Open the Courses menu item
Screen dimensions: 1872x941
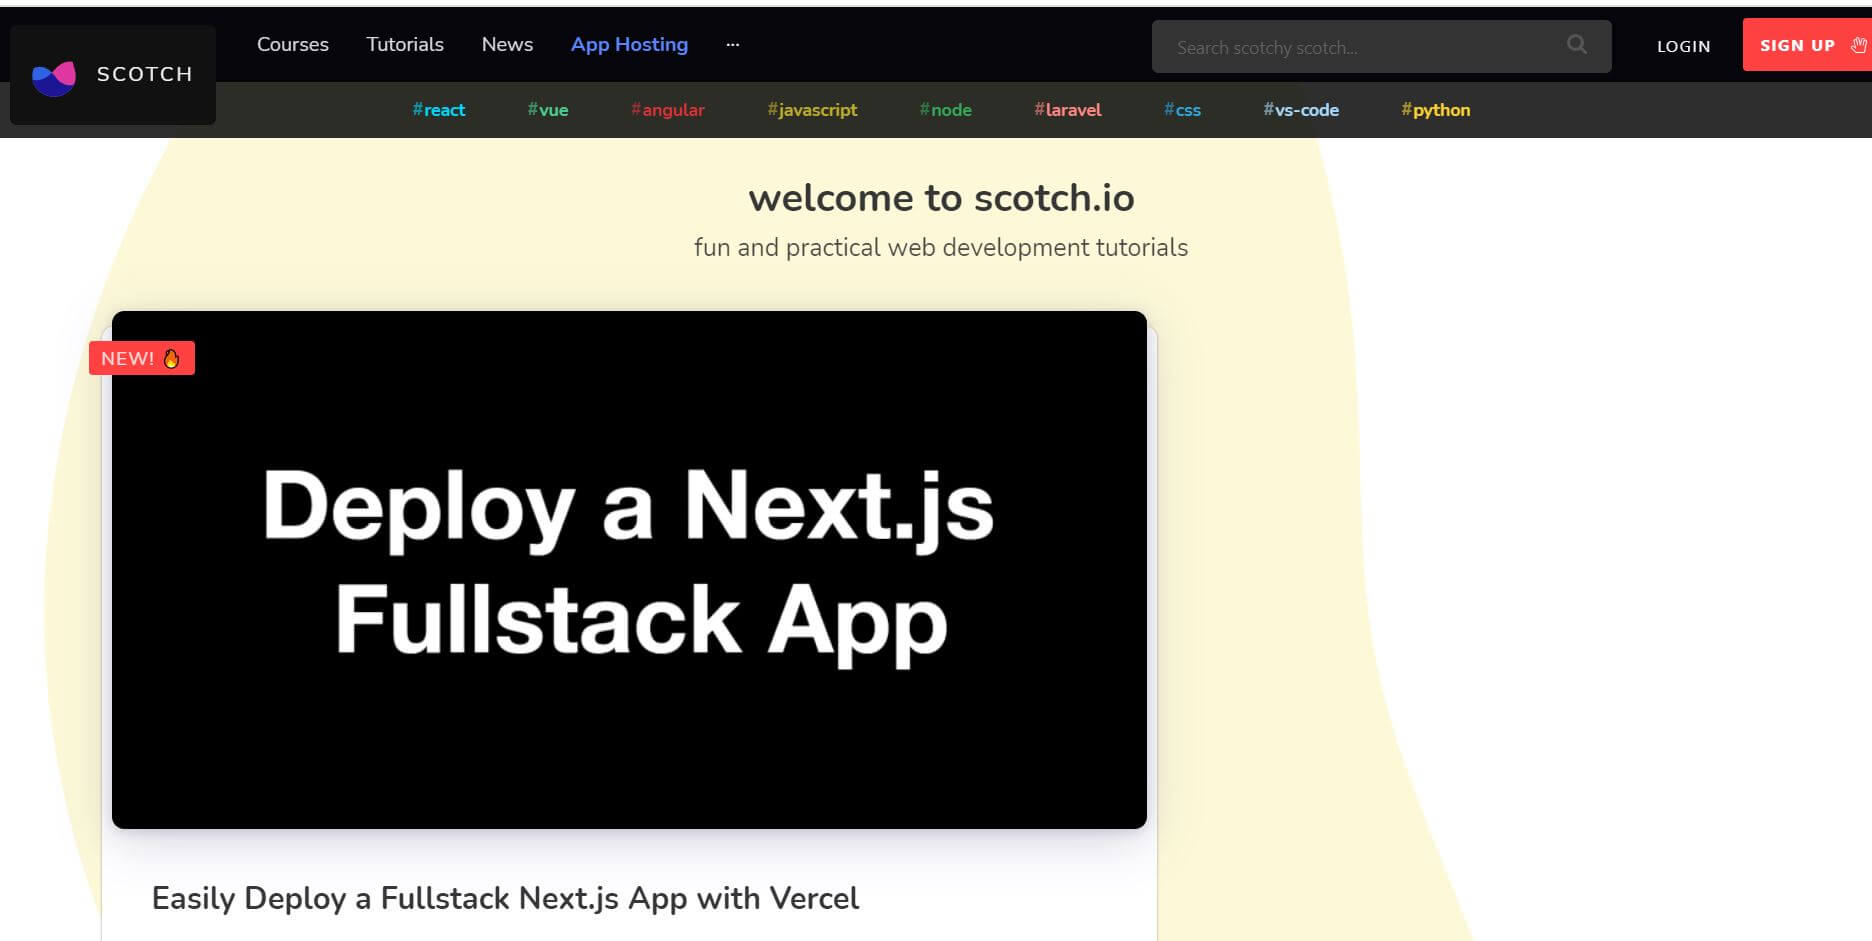[x=293, y=44]
